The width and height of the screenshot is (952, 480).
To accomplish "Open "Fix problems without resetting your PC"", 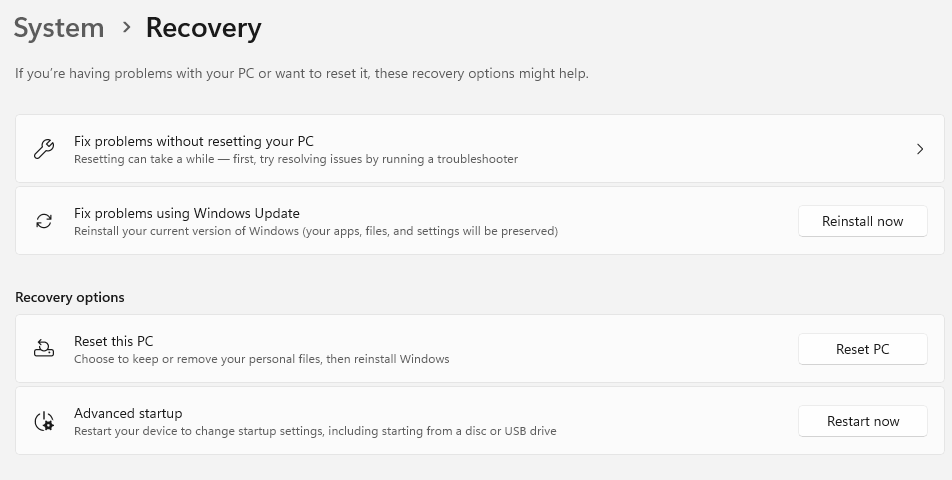I will coord(194,141).
